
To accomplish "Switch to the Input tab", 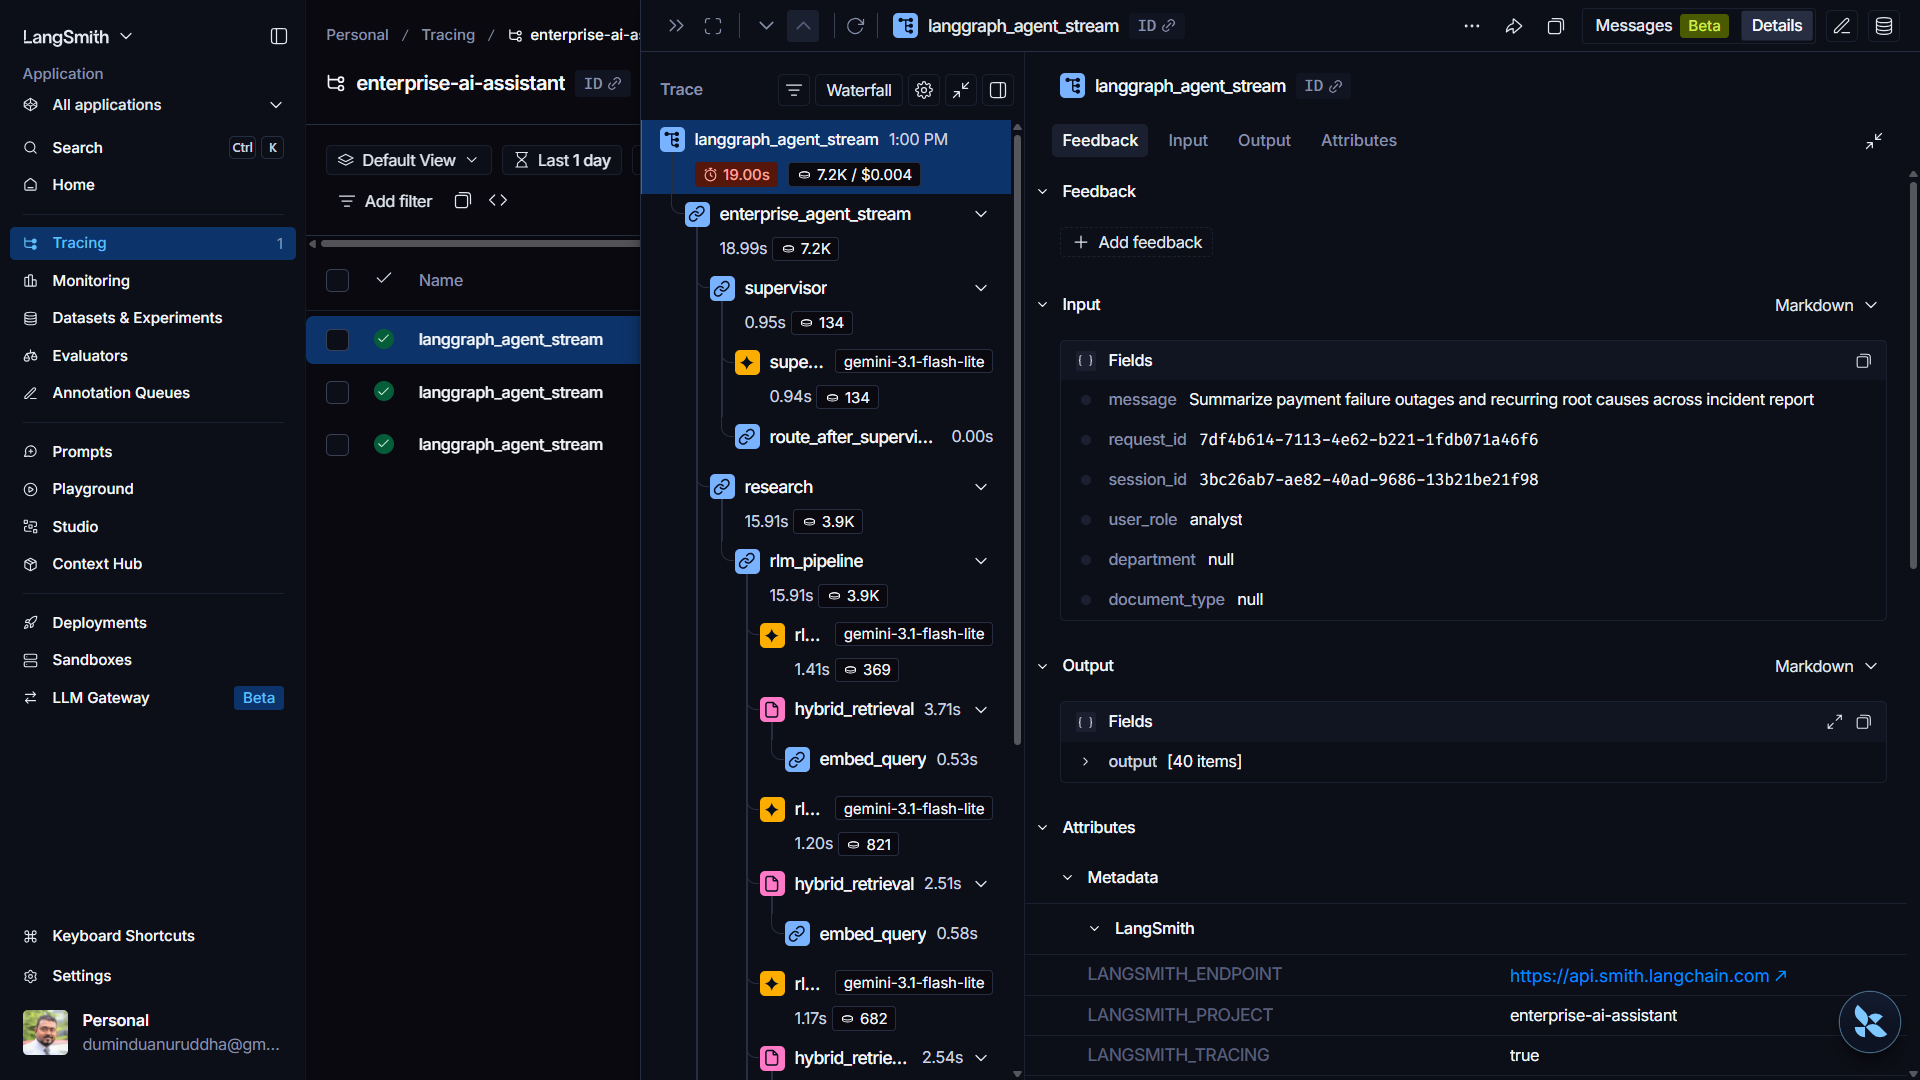I will point(1188,141).
